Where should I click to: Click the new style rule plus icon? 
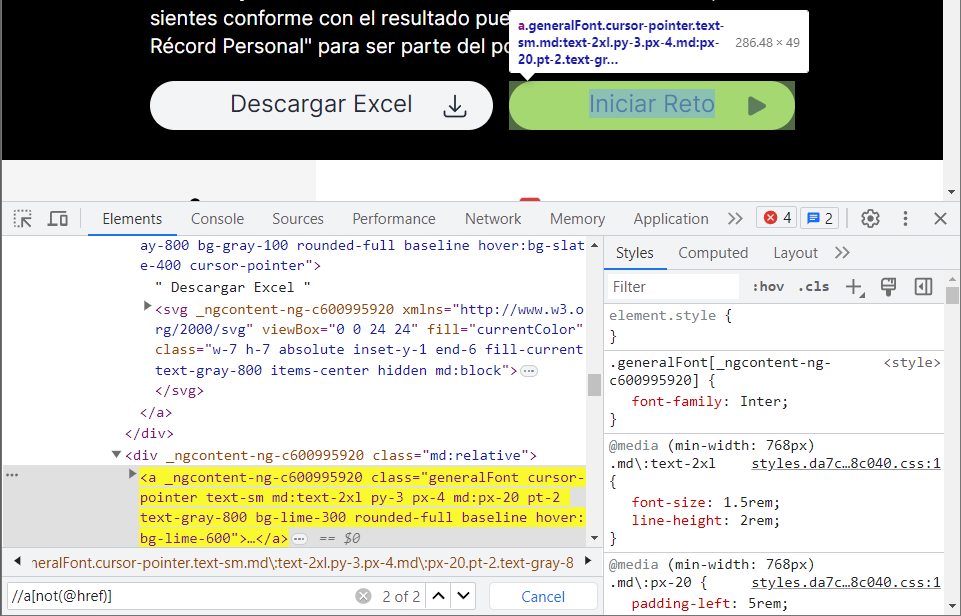tap(852, 286)
